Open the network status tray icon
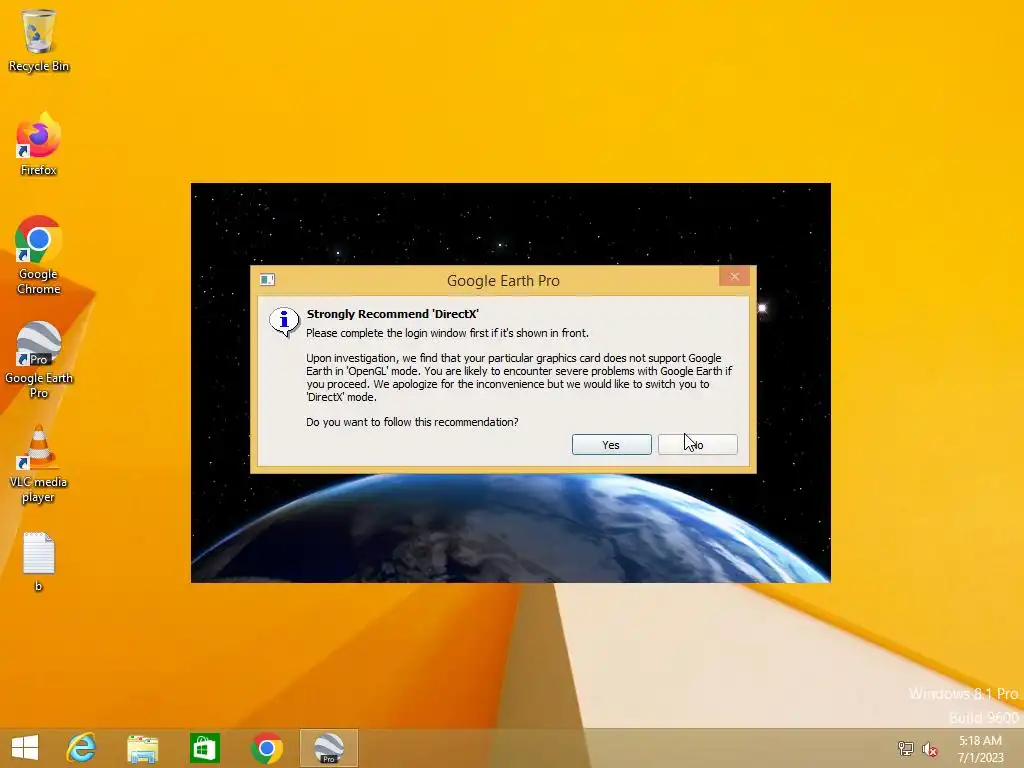This screenshot has height=768, width=1024. click(x=905, y=748)
